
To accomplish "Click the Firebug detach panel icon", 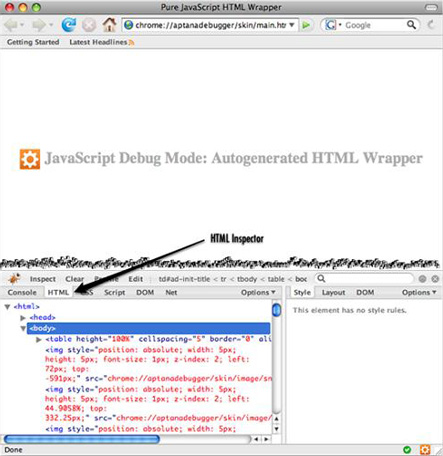I will pos(422,279).
